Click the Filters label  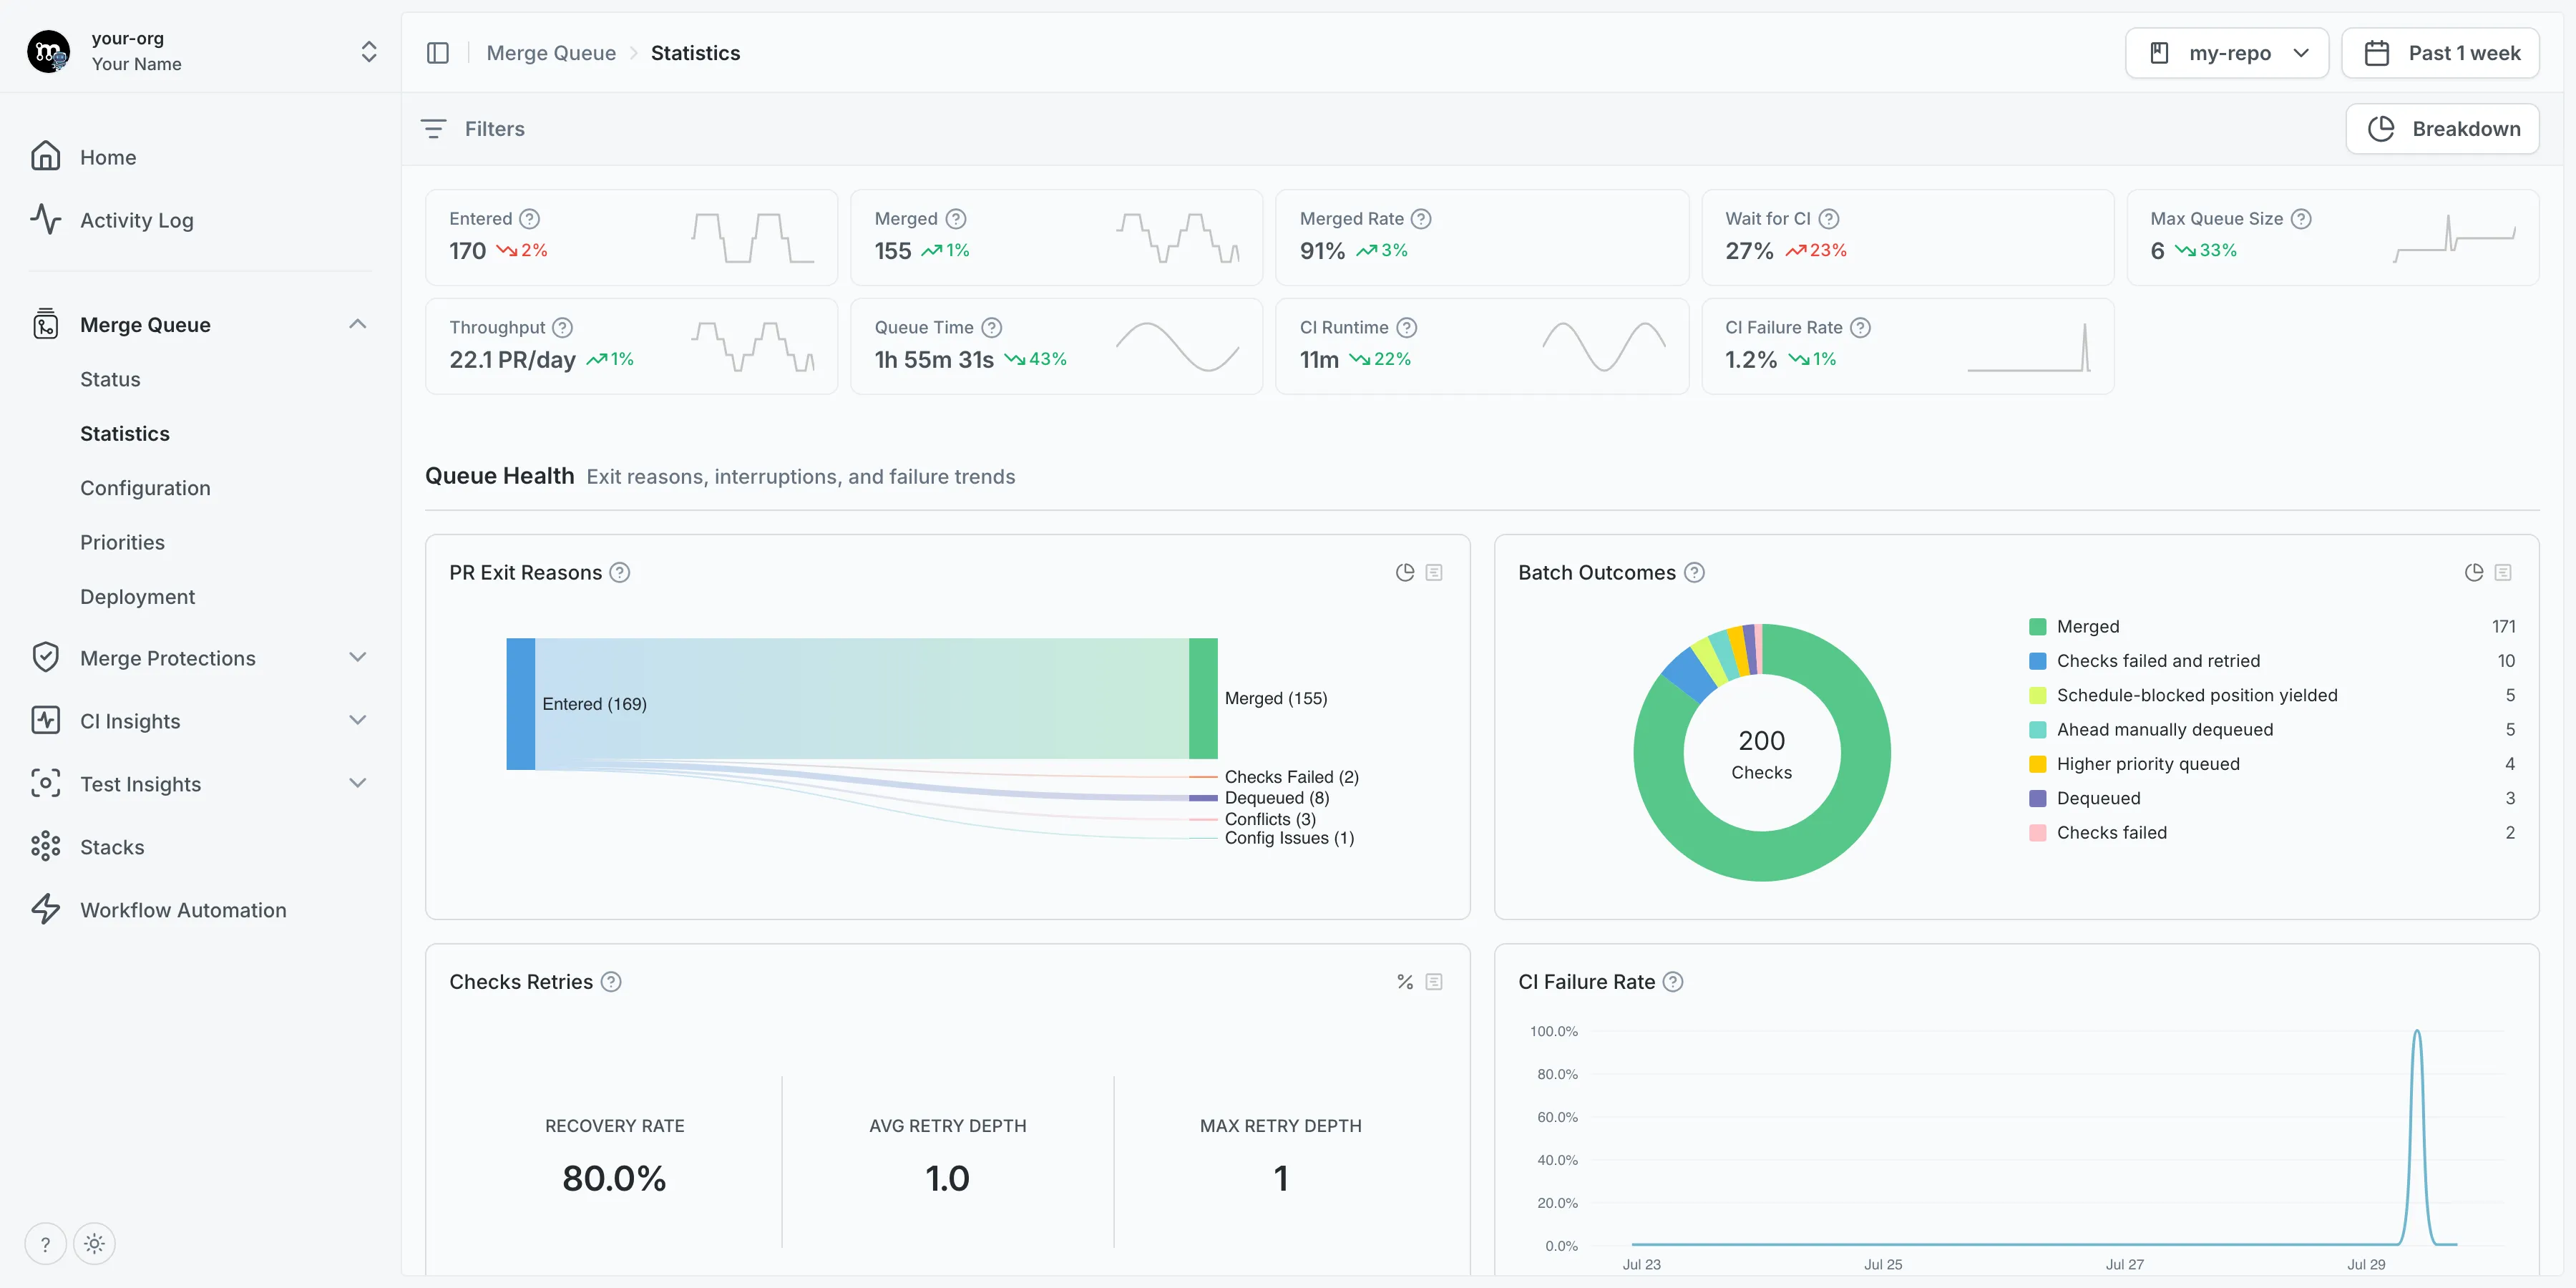494,129
